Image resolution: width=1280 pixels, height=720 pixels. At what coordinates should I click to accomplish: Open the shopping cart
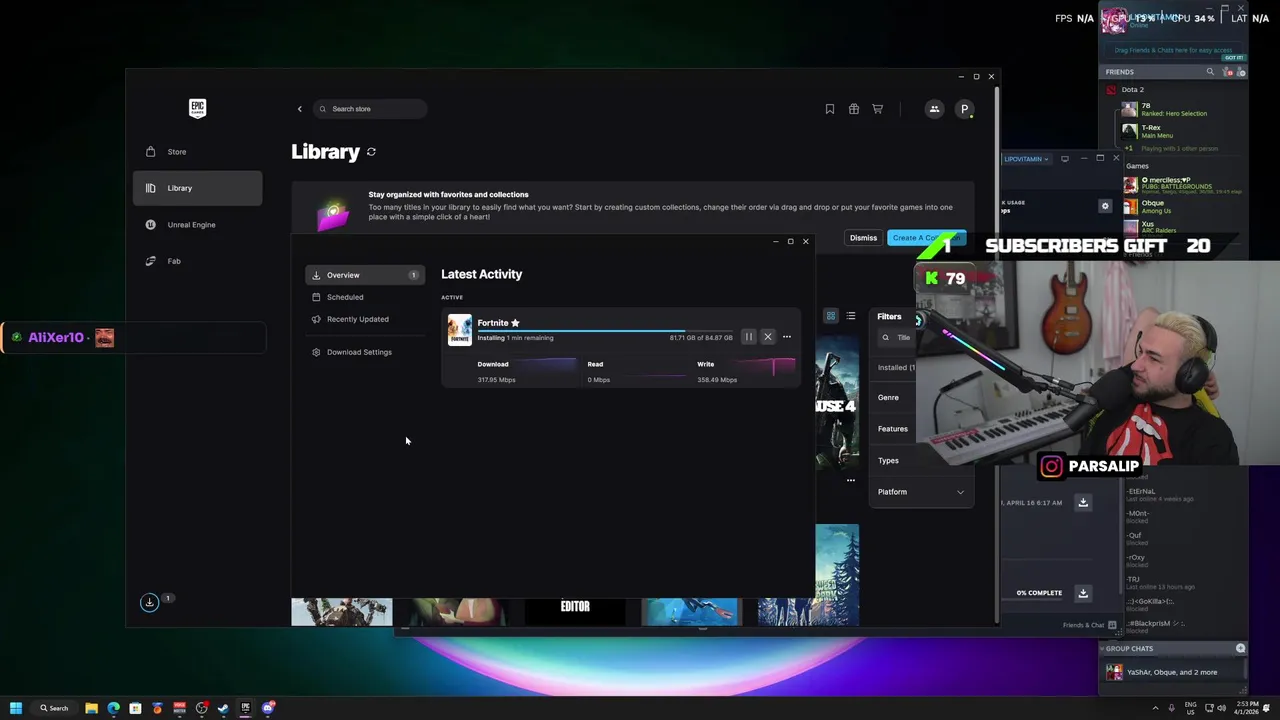(x=878, y=109)
